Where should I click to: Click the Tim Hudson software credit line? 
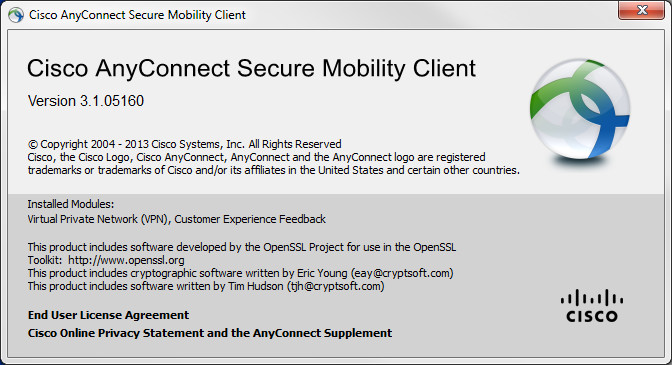click(206, 286)
